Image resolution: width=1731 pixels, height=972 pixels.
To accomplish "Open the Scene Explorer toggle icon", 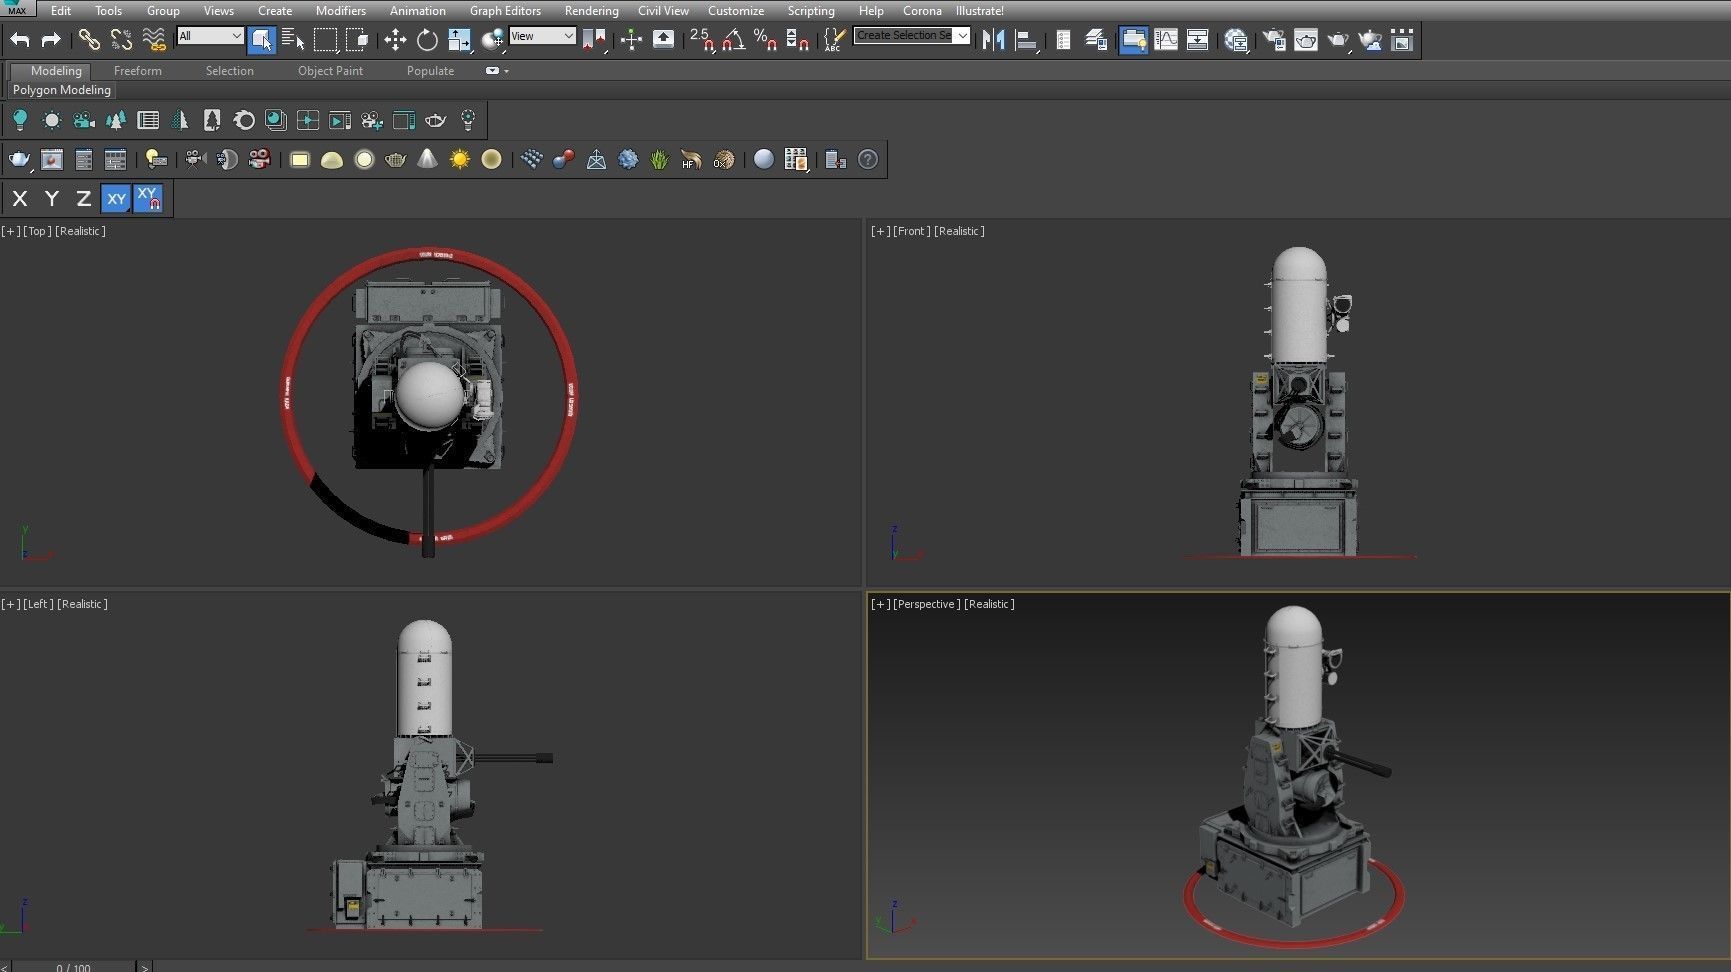I will pyautogui.click(x=1063, y=40).
